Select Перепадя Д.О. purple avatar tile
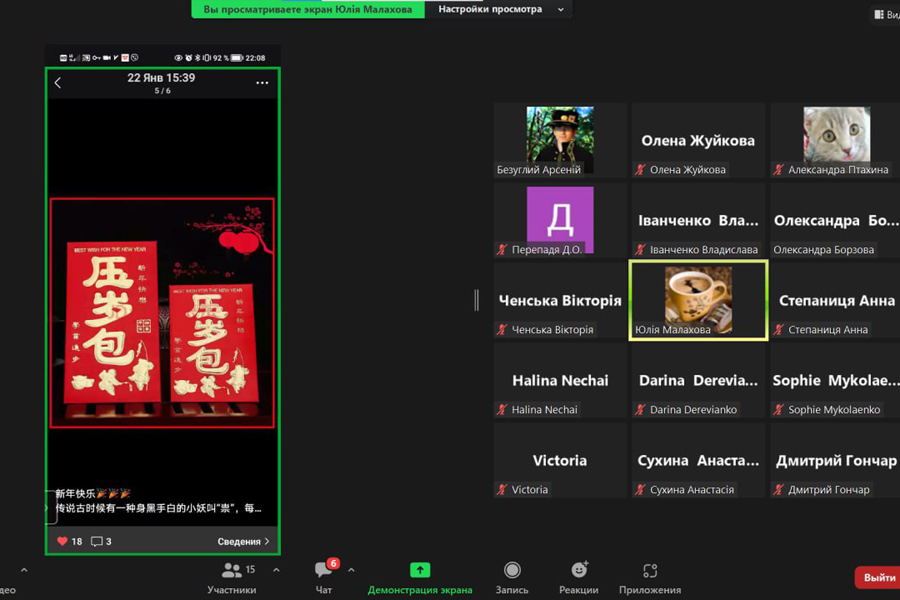The image size is (900, 600). (x=560, y=220)
